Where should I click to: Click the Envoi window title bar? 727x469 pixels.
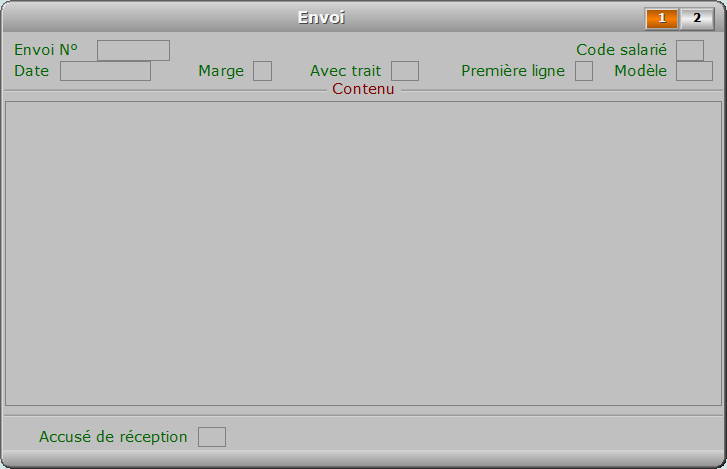[x=321, y=18]
